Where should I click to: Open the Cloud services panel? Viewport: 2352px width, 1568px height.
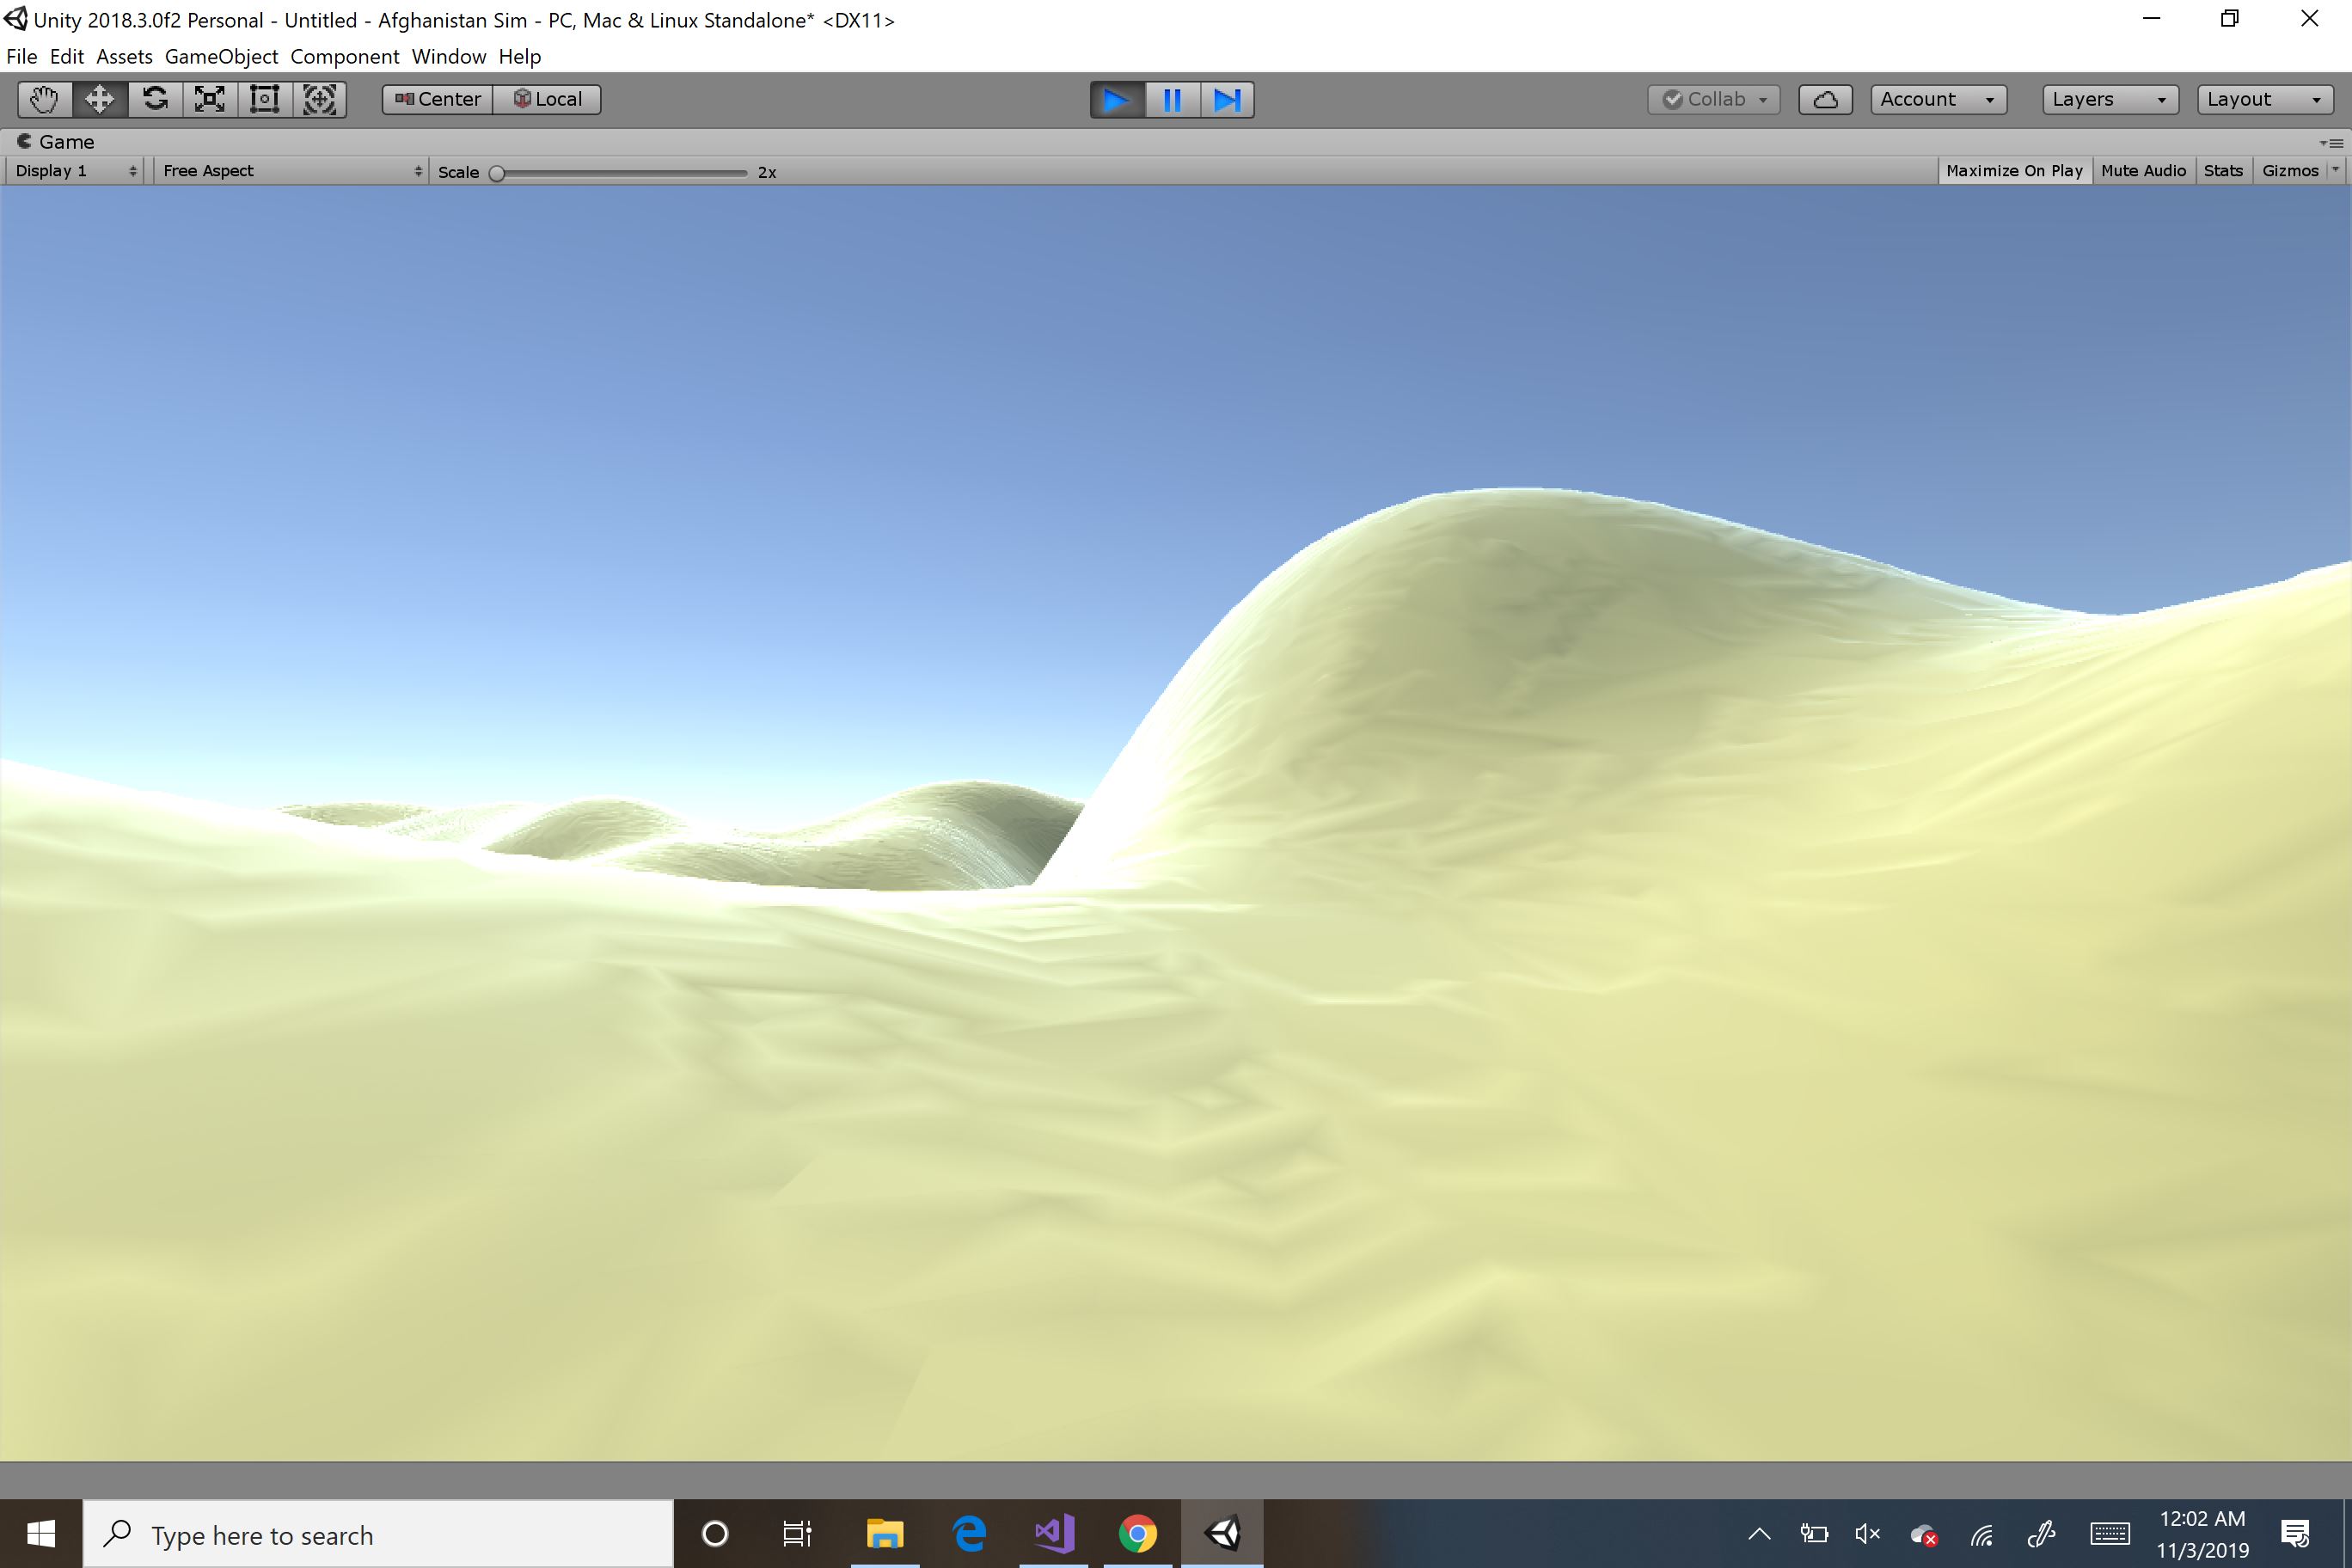[1825, 99]
